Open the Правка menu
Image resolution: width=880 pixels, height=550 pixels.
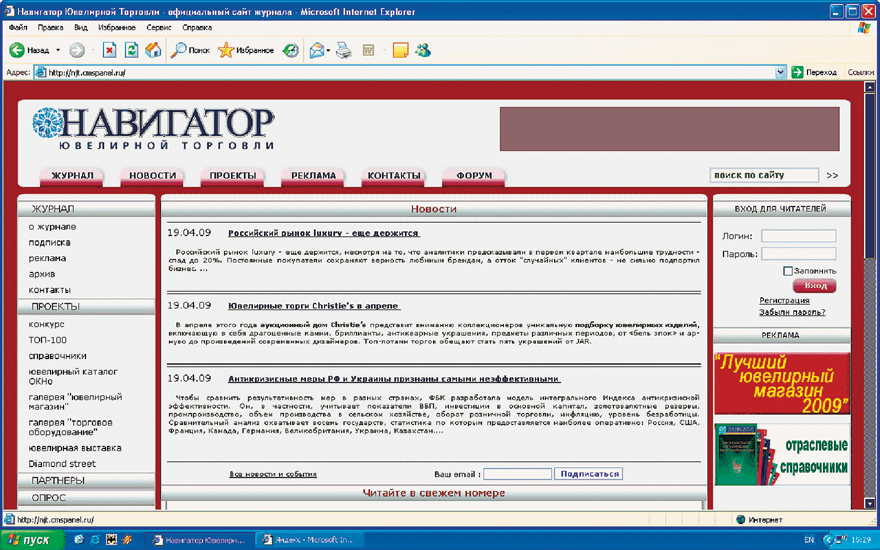[51, 27]
